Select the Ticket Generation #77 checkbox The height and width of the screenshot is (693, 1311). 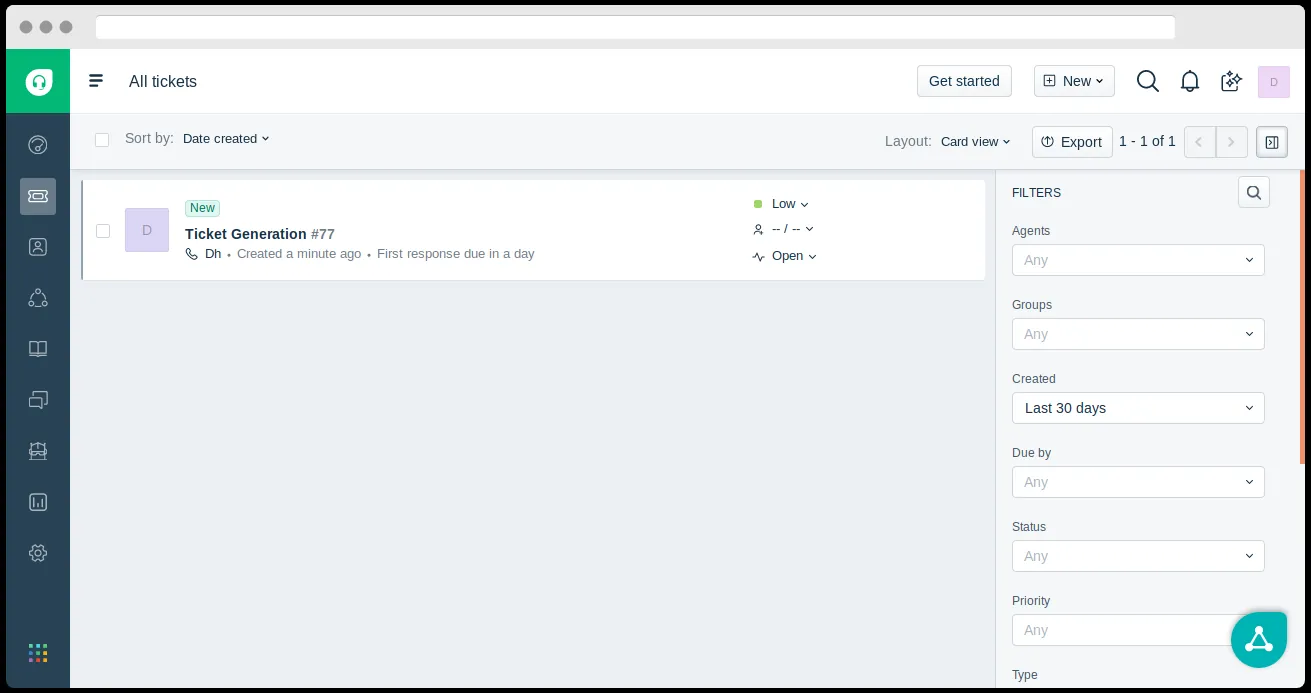click(x=103, y=231)
